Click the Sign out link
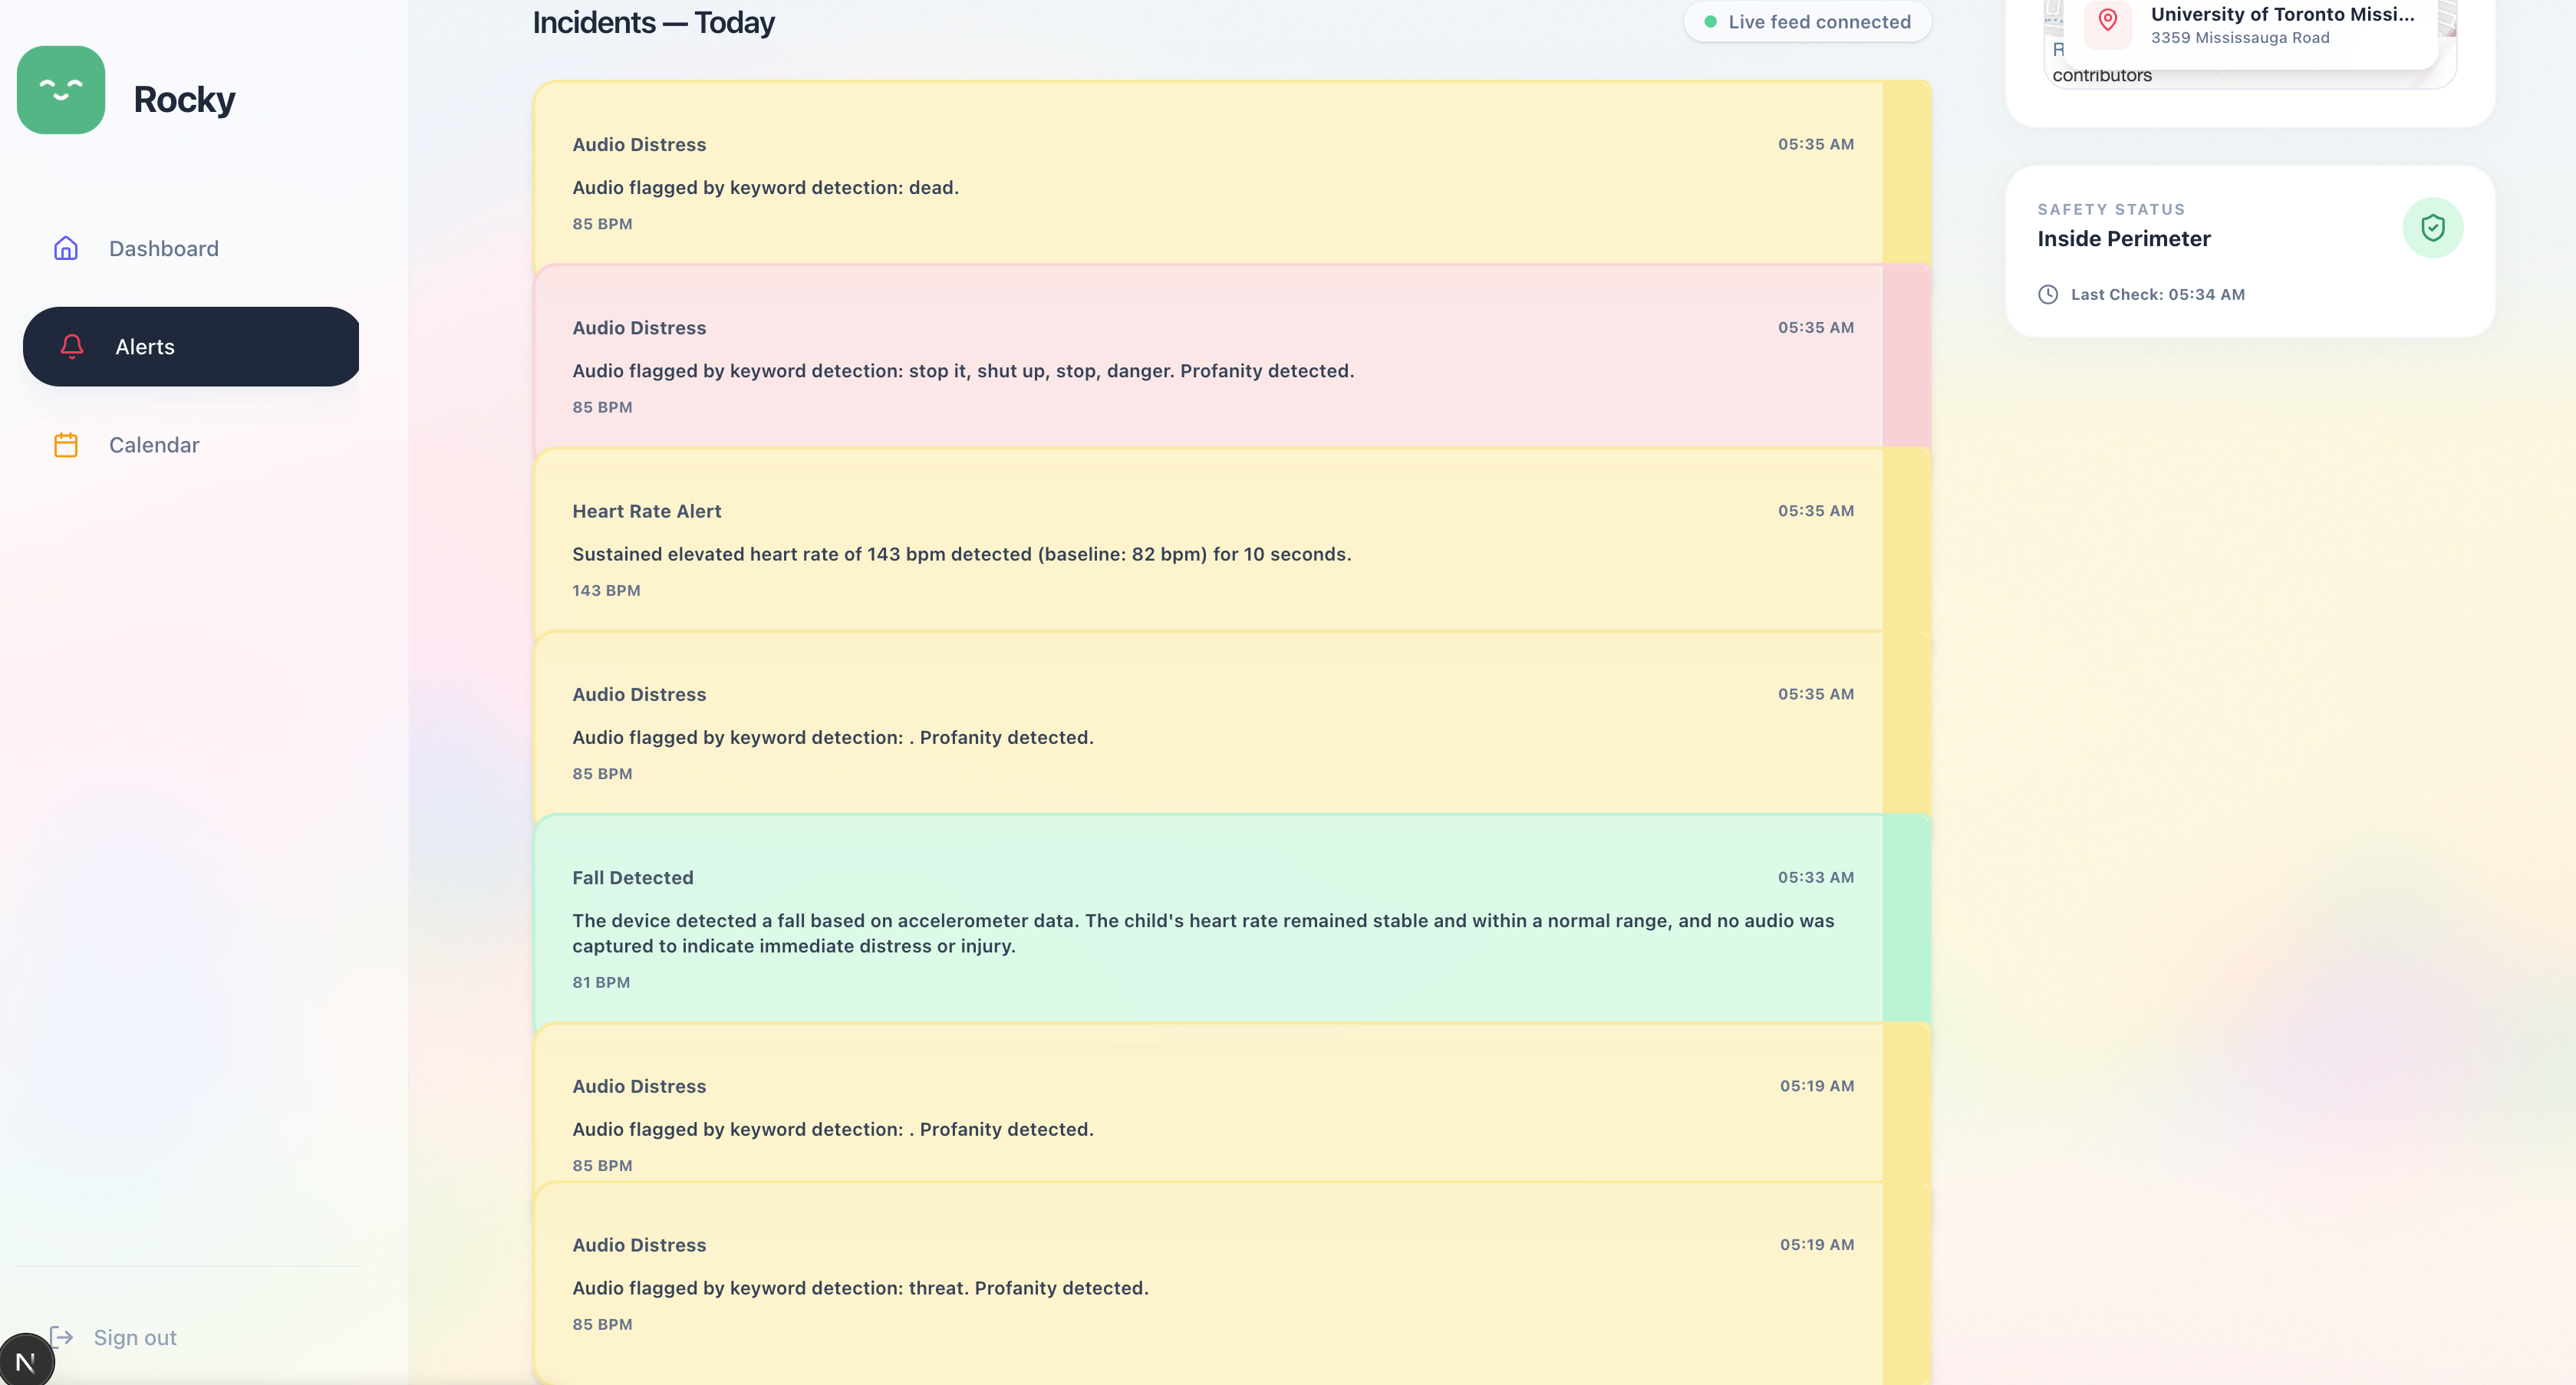 point(135,1337)
